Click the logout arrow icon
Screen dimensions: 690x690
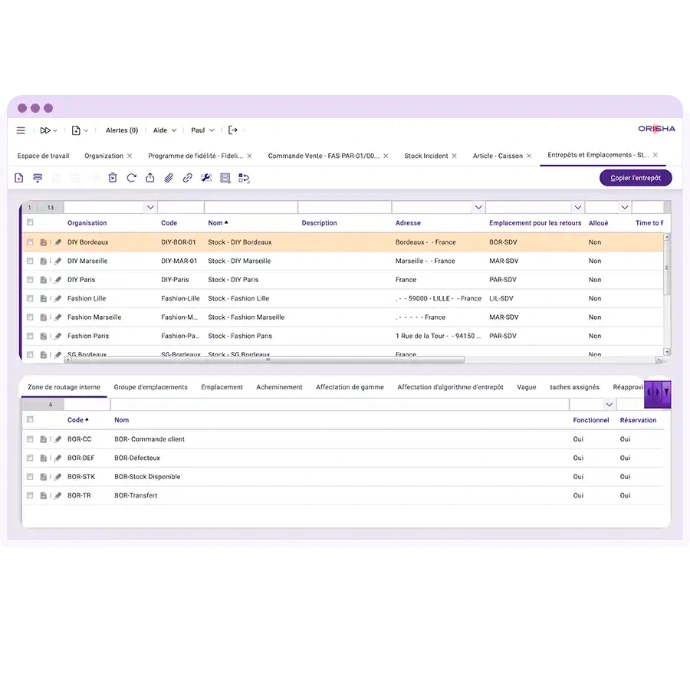pyautogui.click(x=233, y=130)
